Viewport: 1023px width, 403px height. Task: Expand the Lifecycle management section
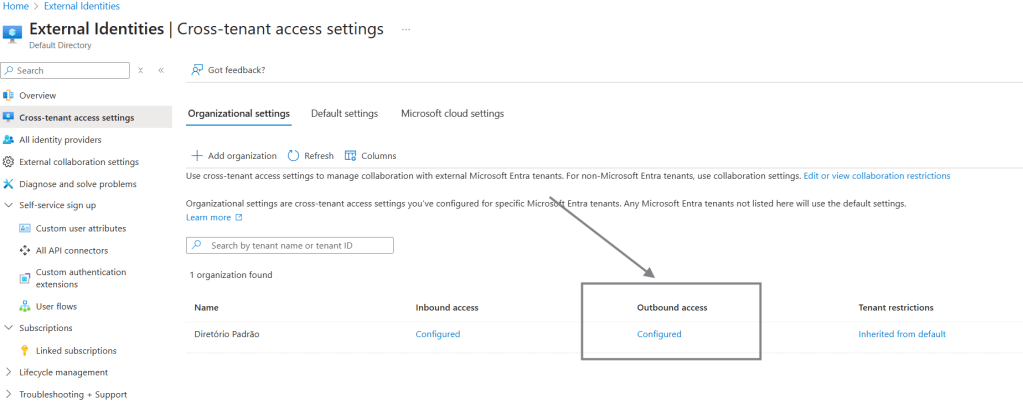[x=9, y=372]
